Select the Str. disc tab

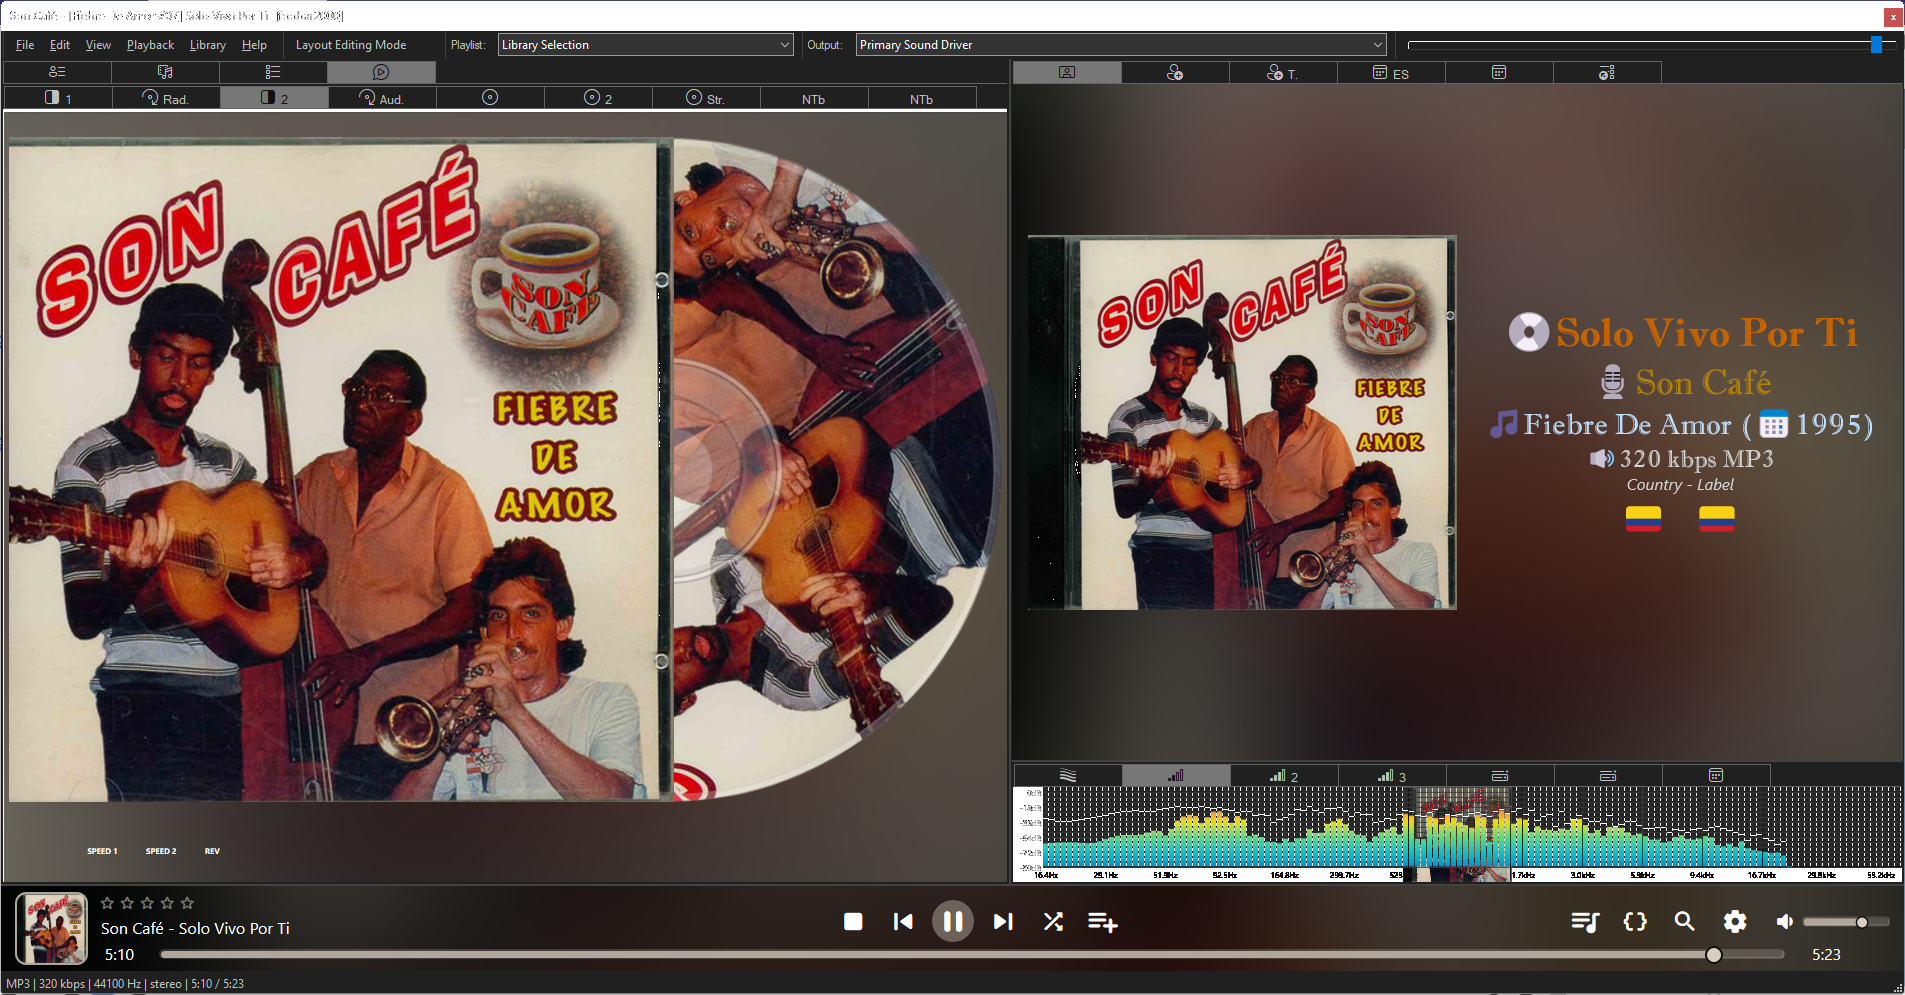706,98
